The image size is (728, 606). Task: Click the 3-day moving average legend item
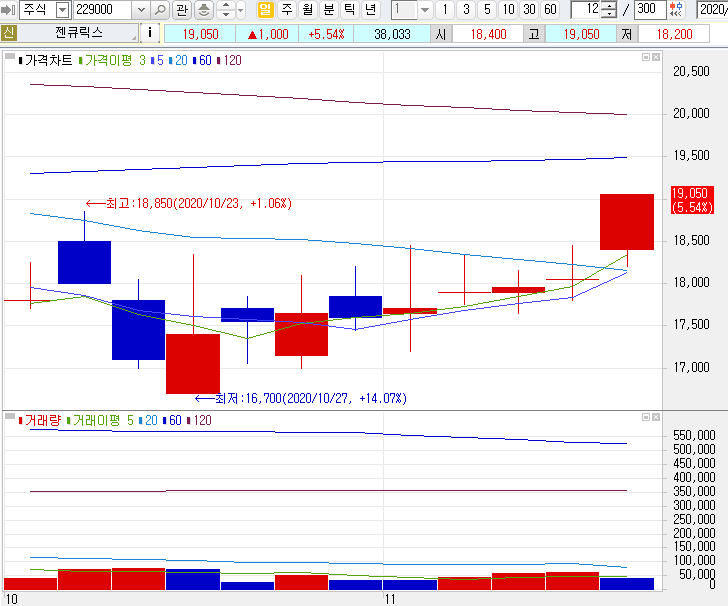coord(142,60)
